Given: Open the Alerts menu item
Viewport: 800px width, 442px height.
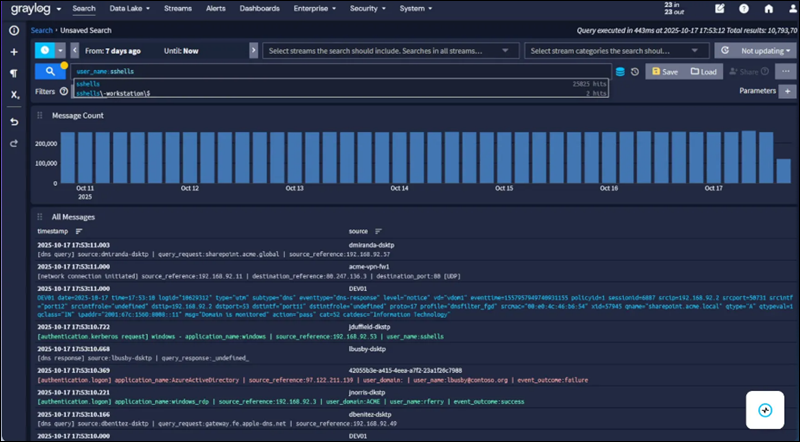Looking at the screenshot, I should pyautogui.click(x=215, y=9).
